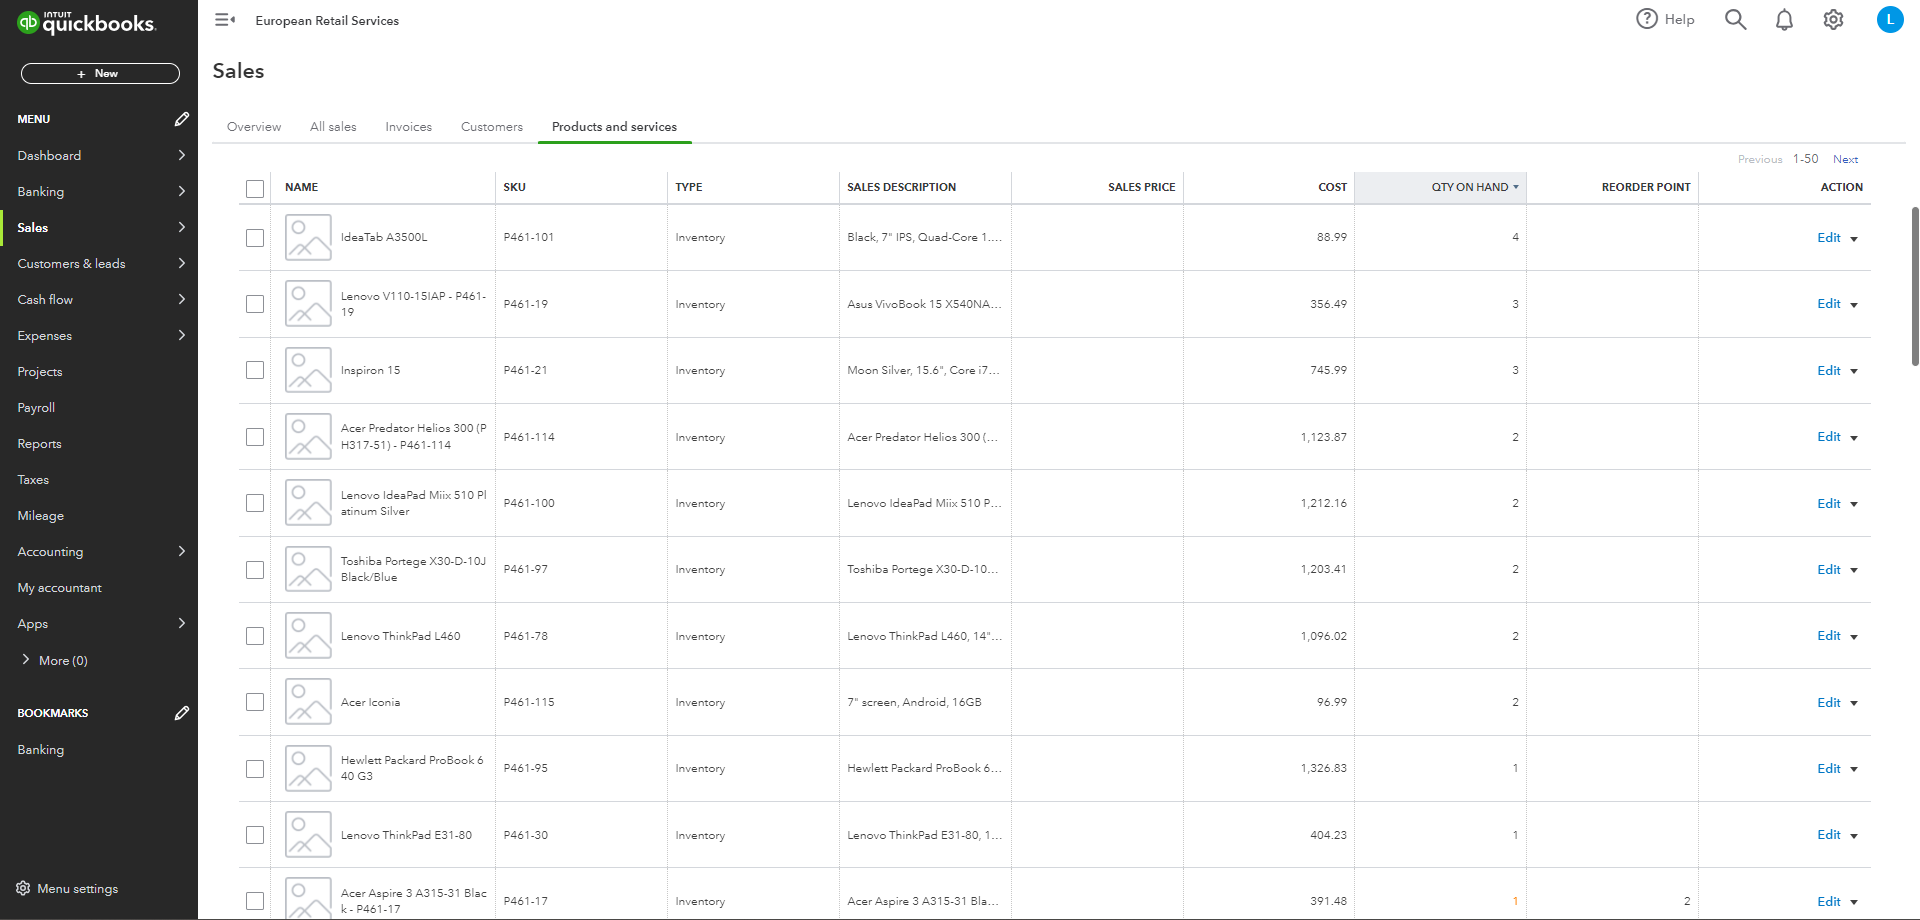
Task: Click the Menu settings gear icon
Action: coord(23,888)
